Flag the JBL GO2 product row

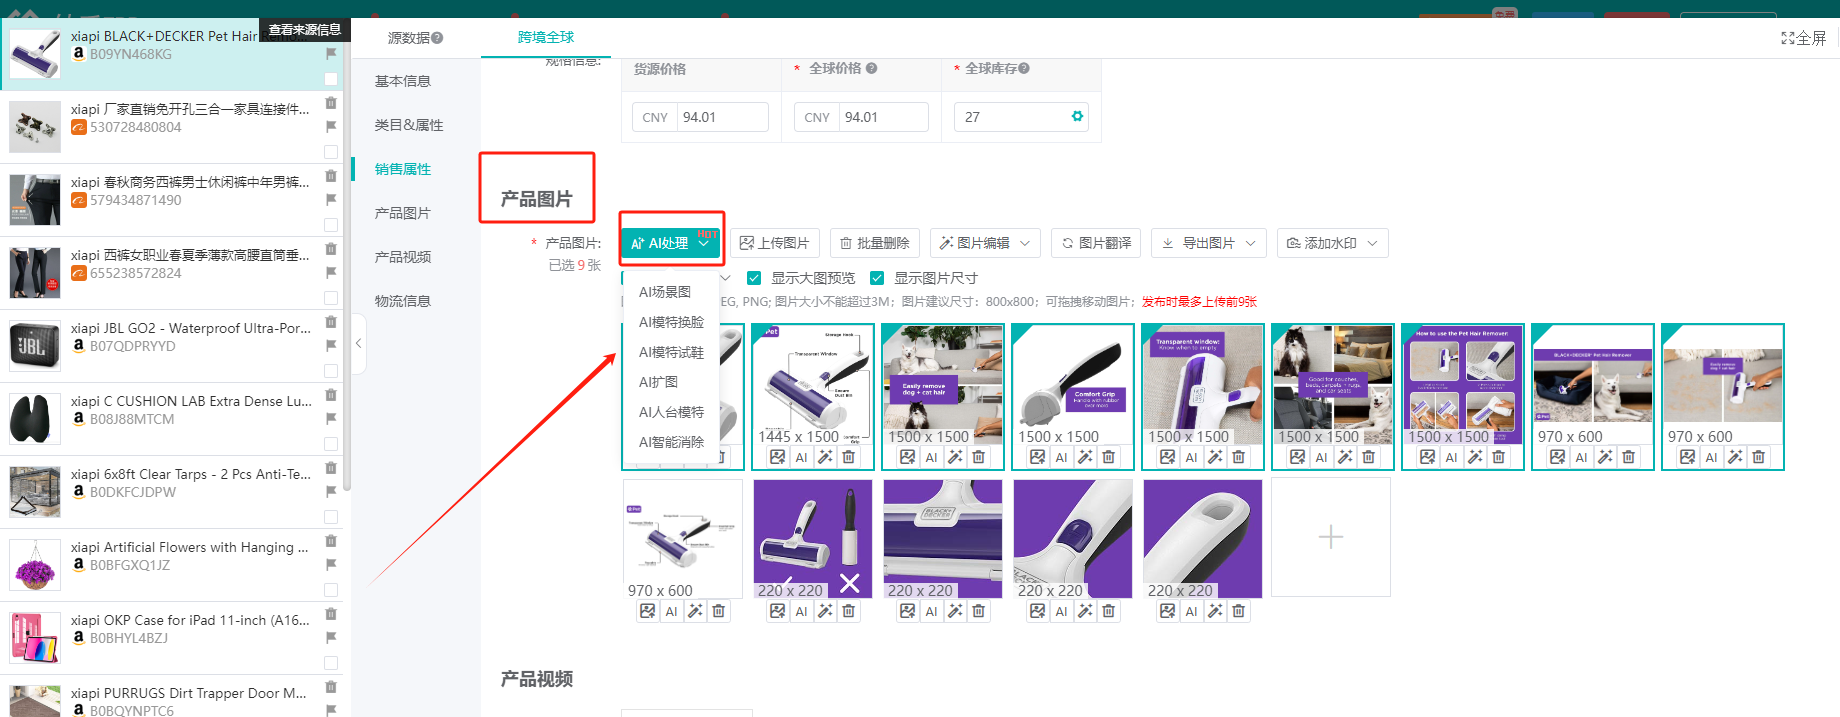click(x=331, y=345)
